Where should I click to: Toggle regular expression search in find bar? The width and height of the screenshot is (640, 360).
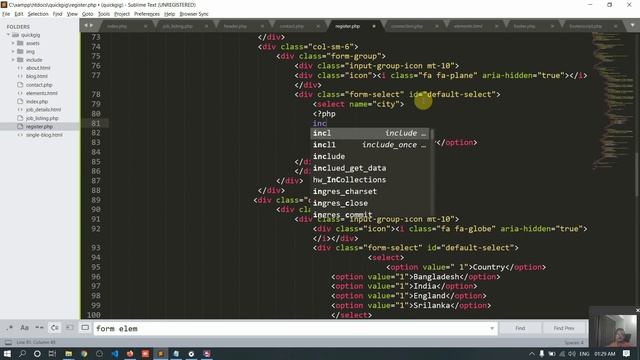coord(9,328)
